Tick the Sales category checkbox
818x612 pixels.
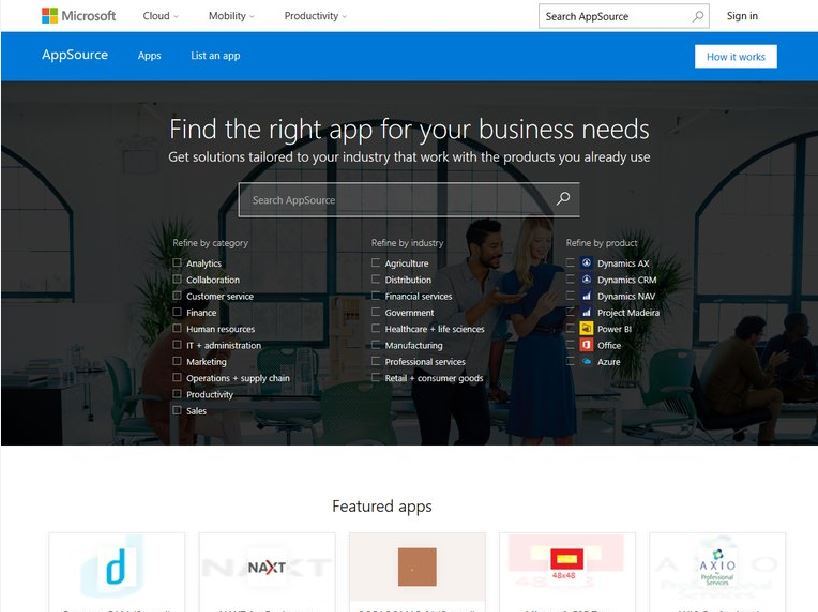[x=177, y=410]
